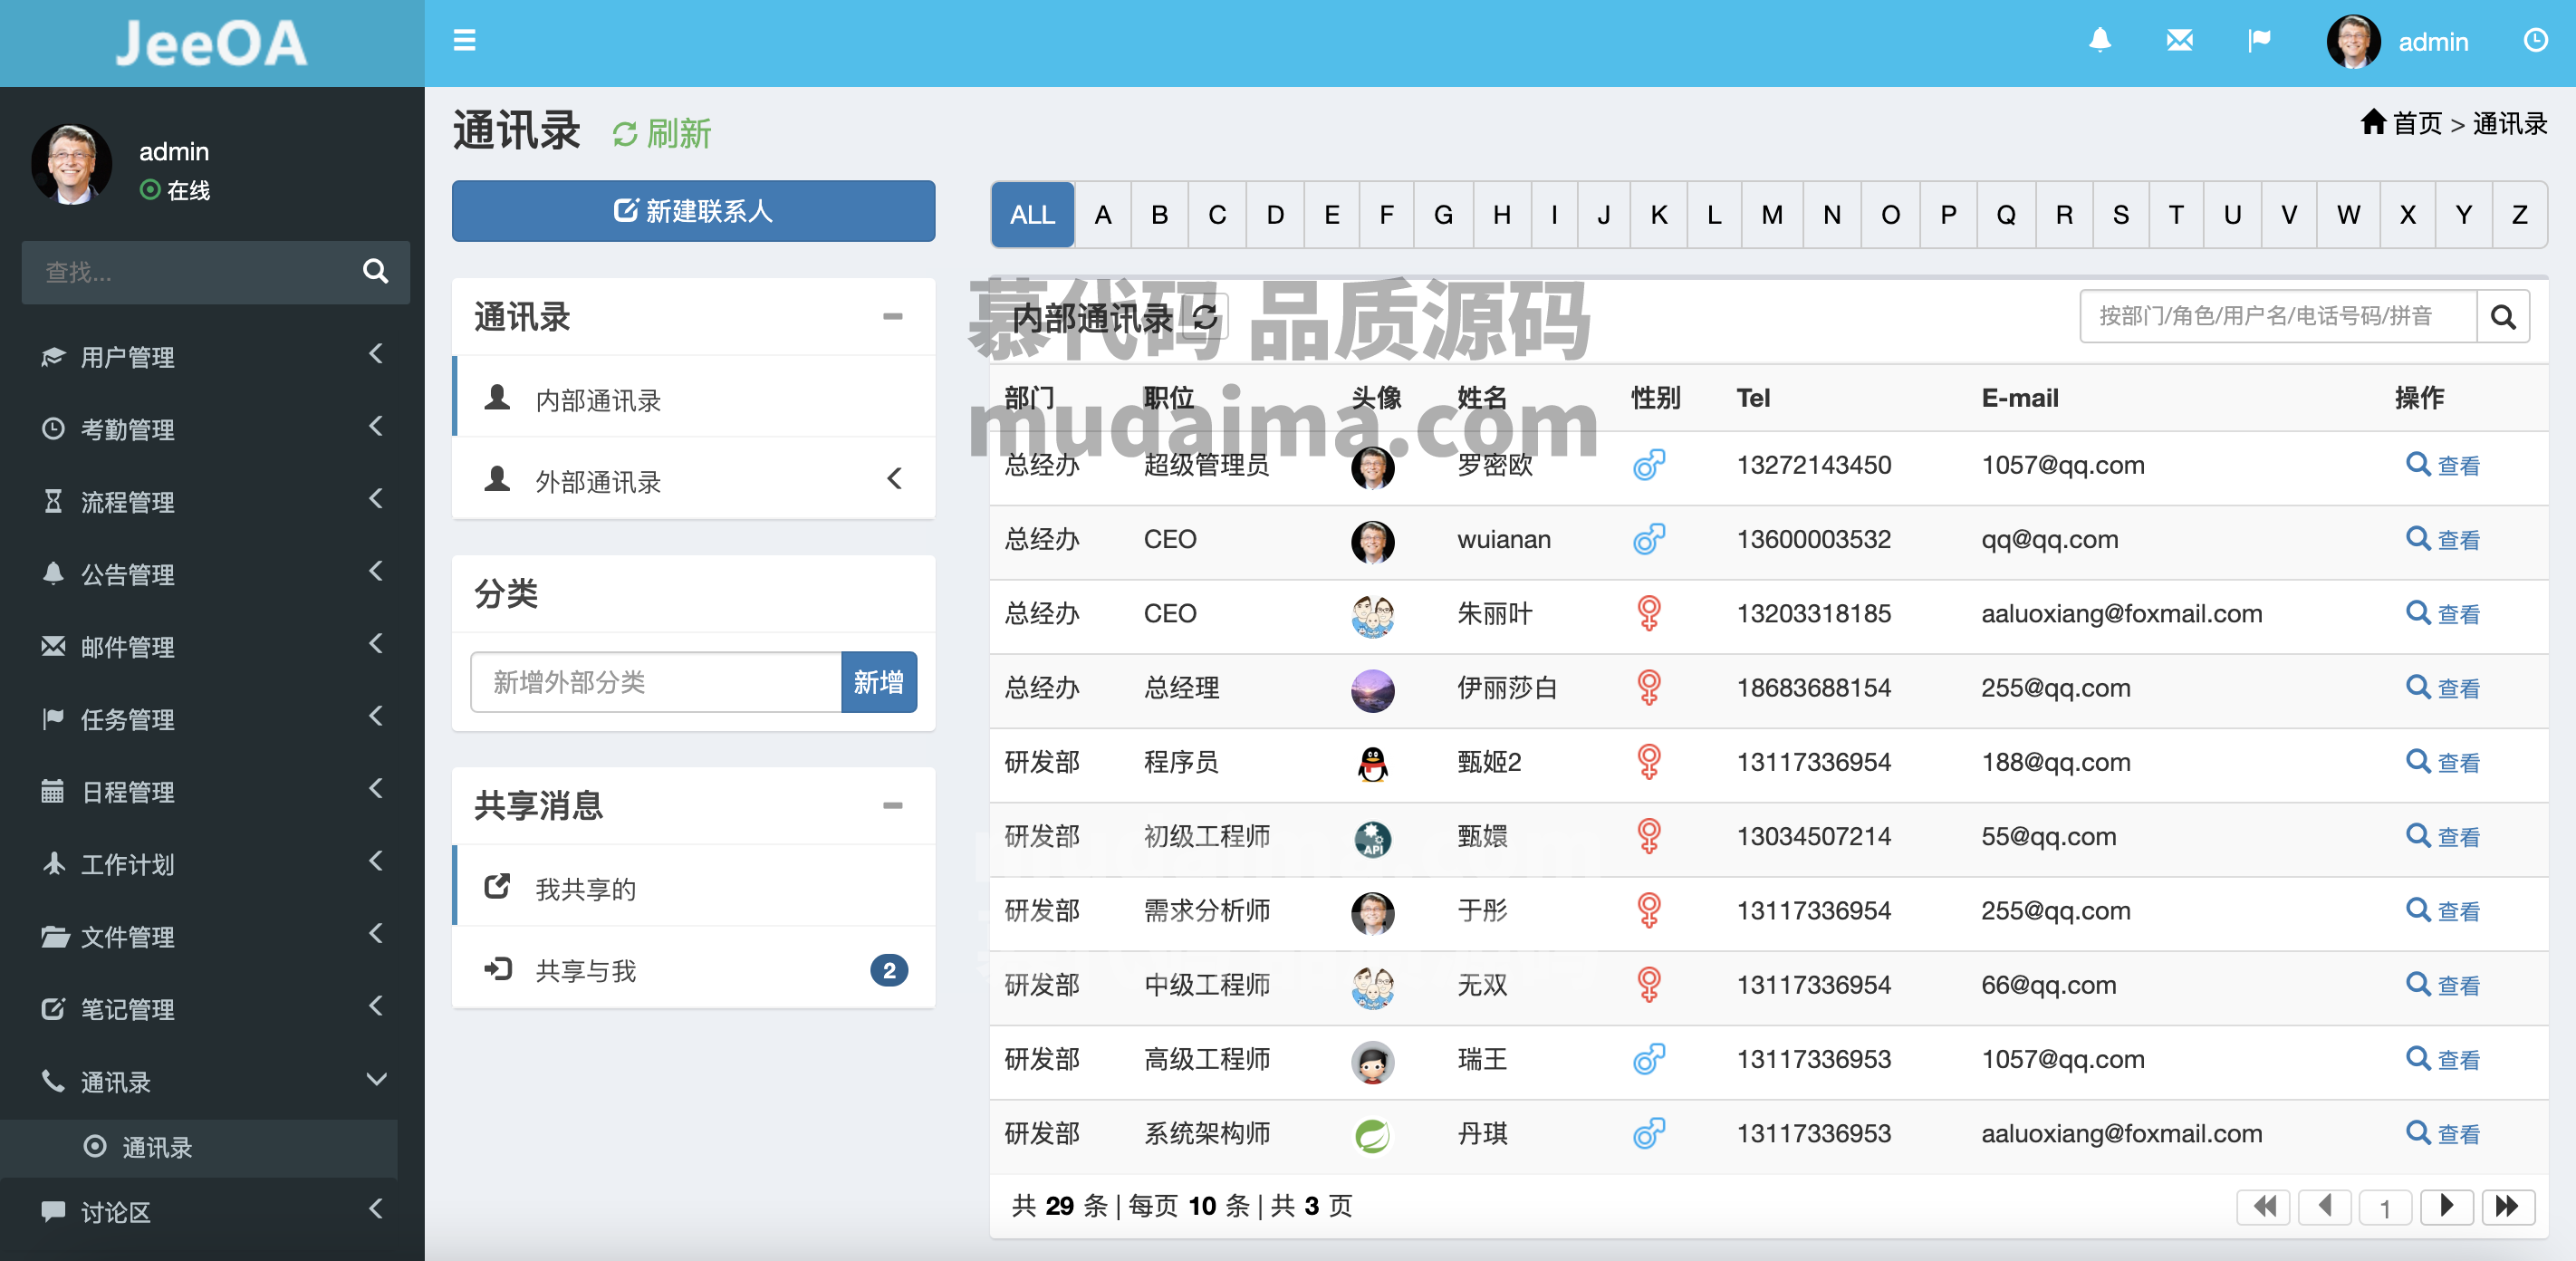Filter contacts by letter M

[1772, 215]
